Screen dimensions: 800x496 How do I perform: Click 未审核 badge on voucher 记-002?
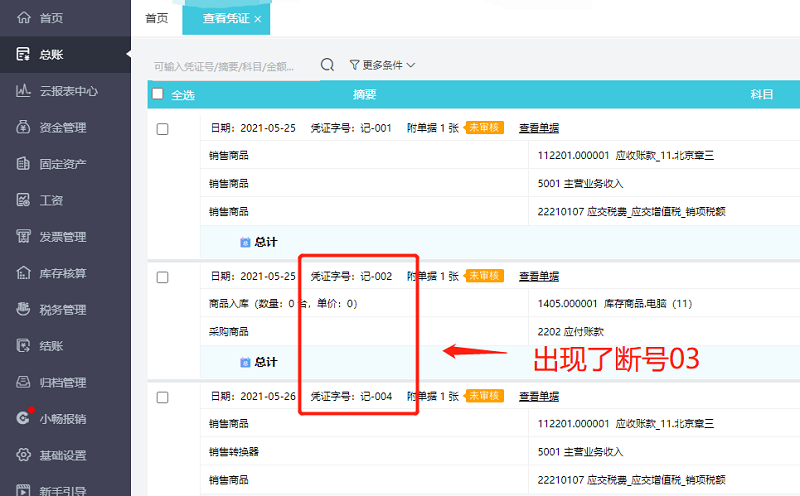point(484,276)
